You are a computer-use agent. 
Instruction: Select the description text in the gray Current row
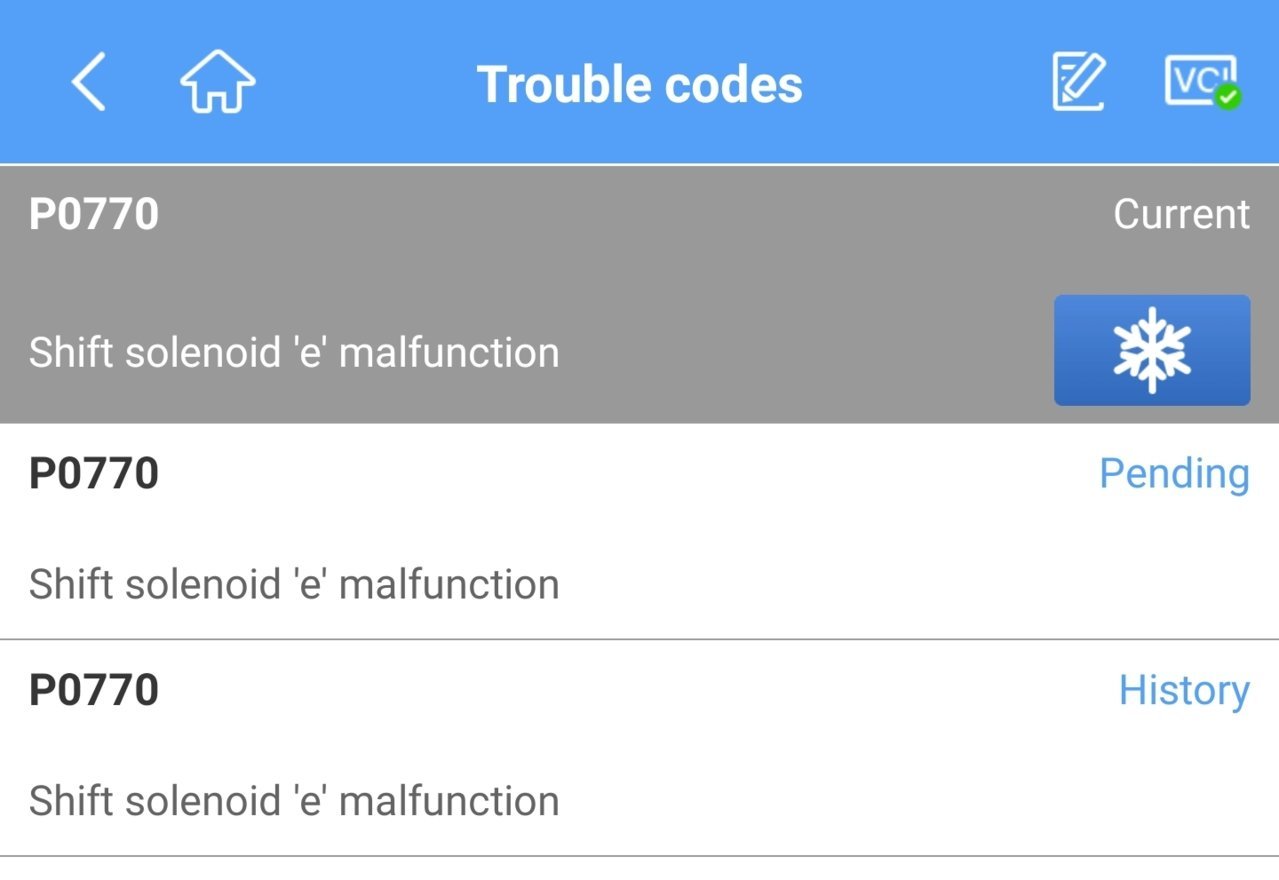click(294, 352)
